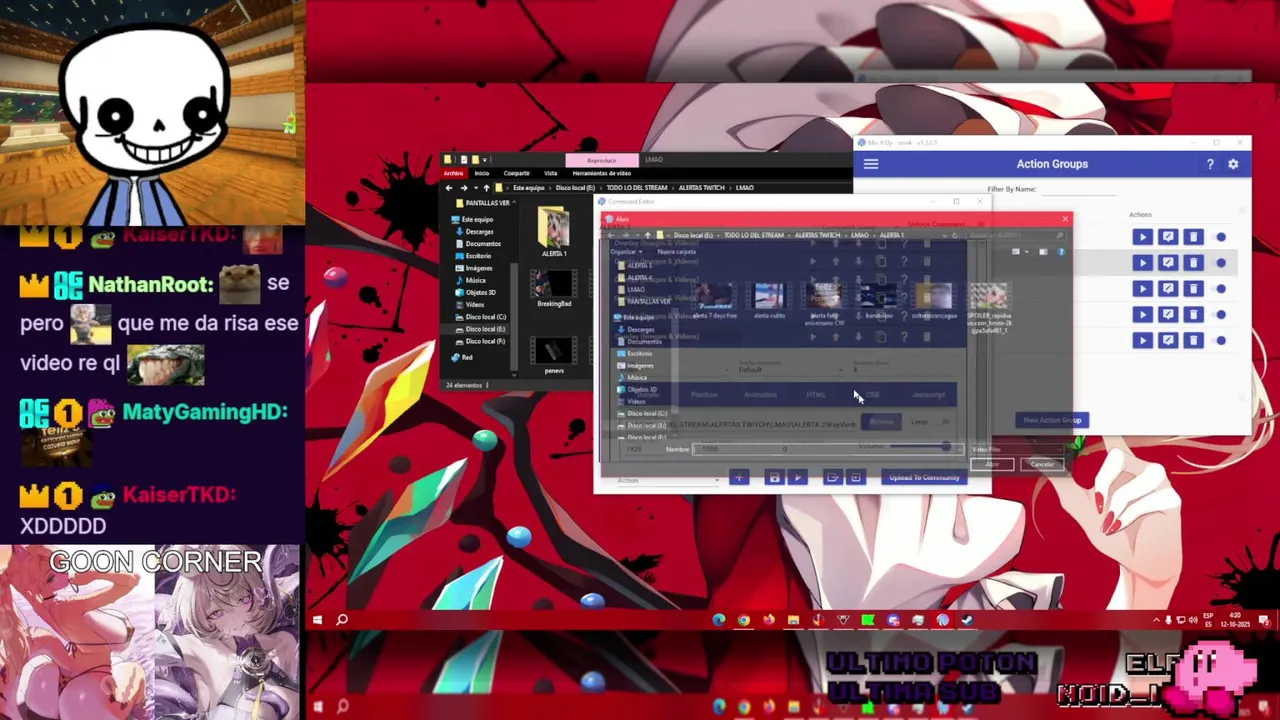Delete the first action group in the list
Screen dimensions: 1280x720
1193,237
